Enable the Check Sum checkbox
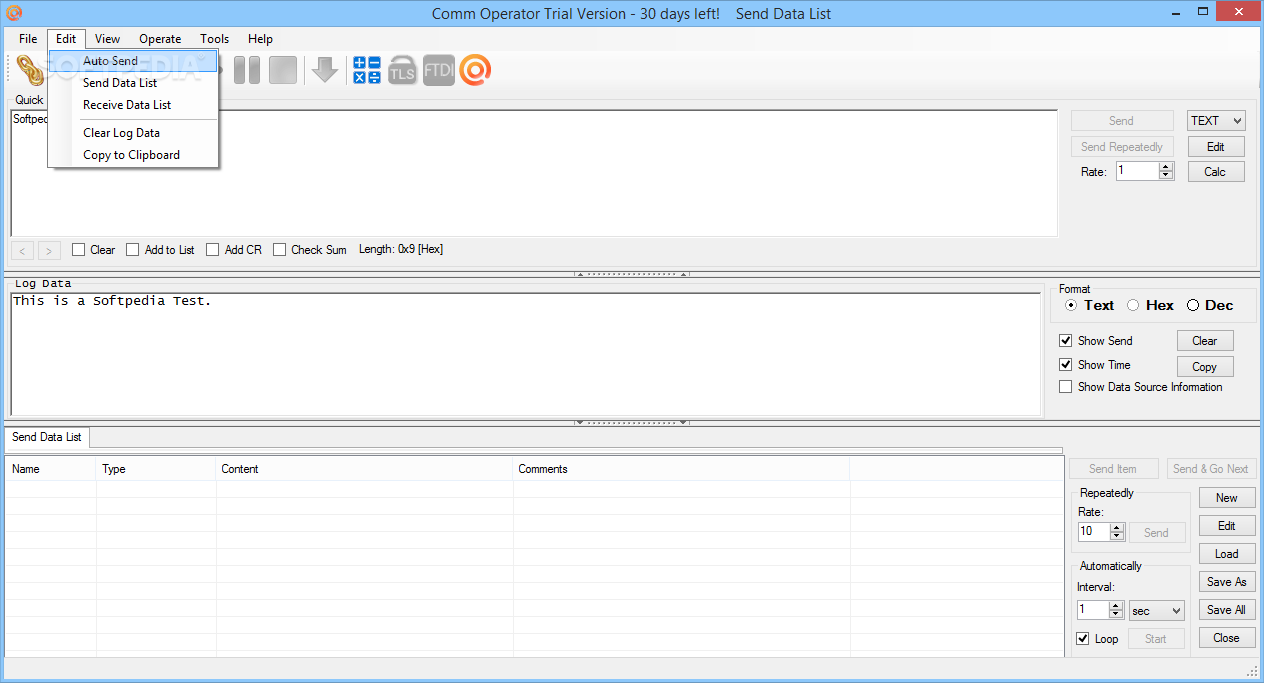 click(x=280, y=250)
